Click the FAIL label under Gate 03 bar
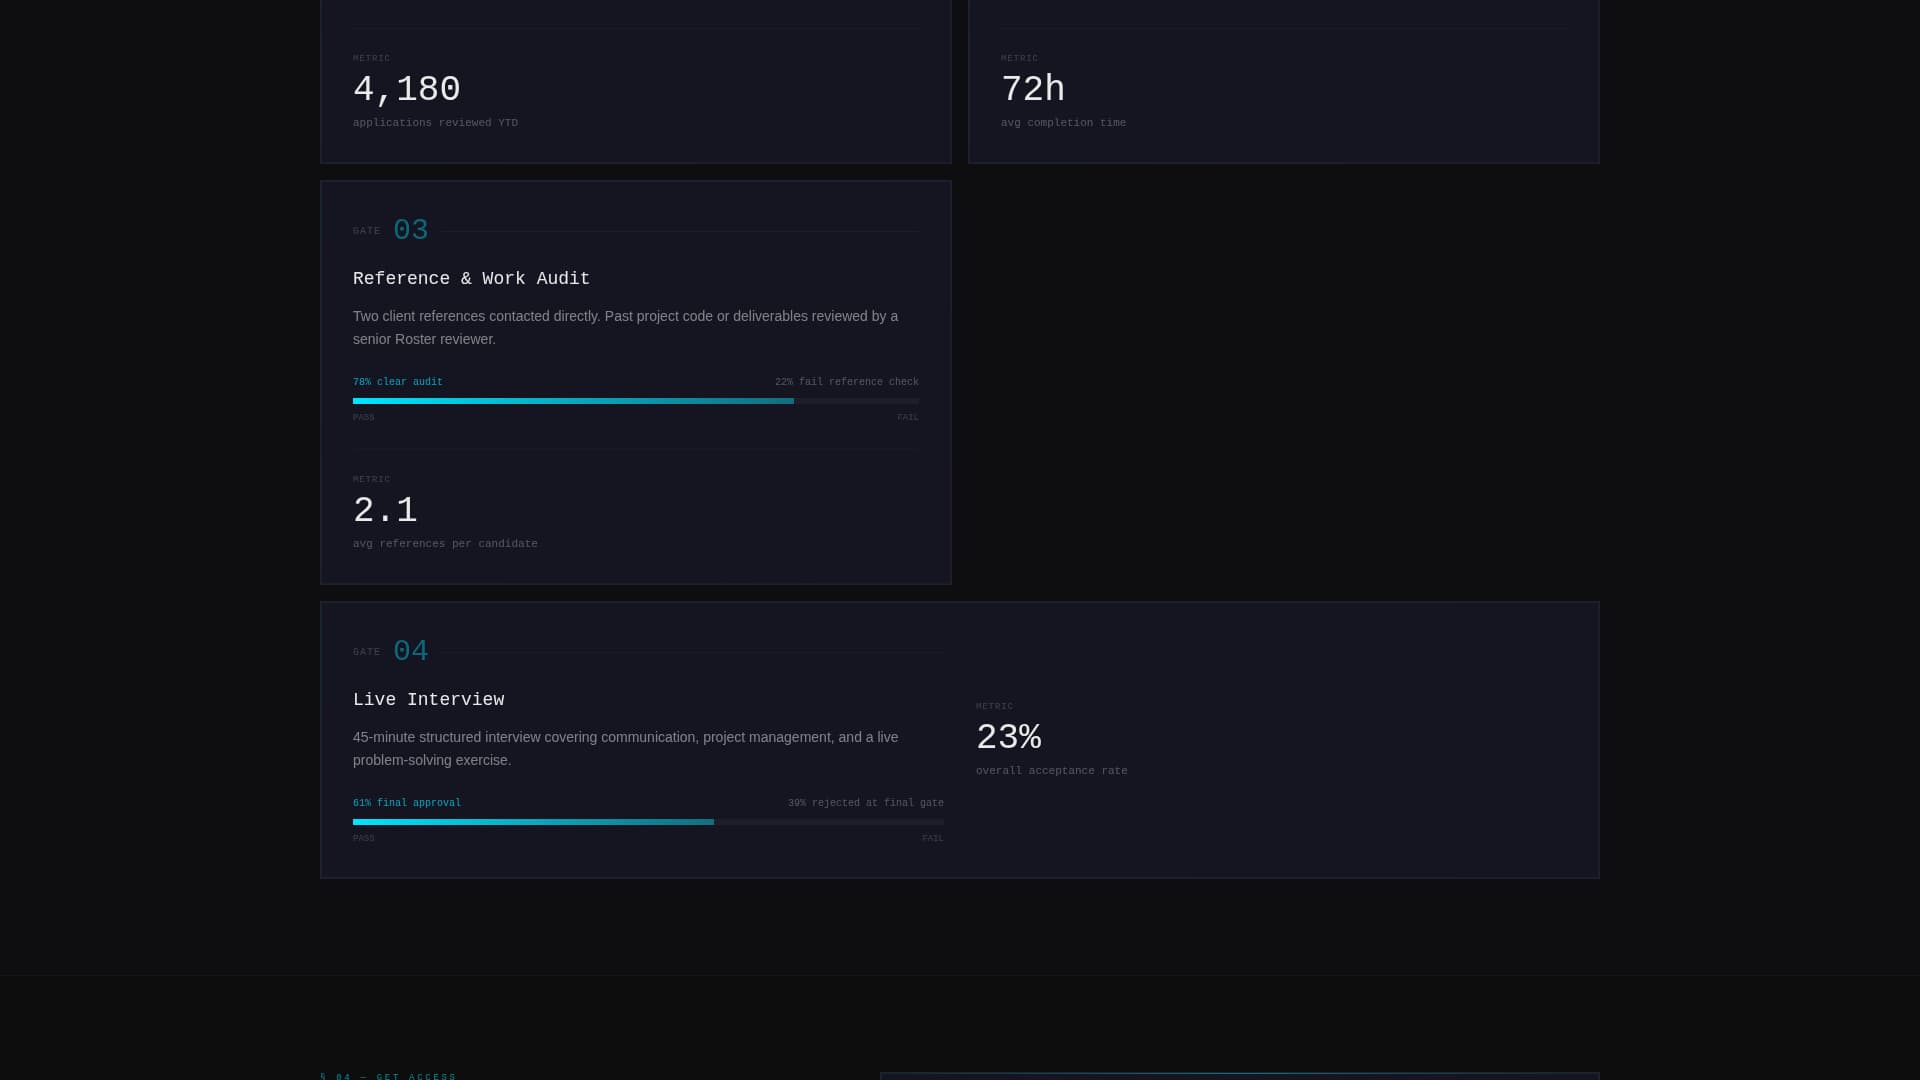The image size is (1920, 1080). click(x=908, y=418)
